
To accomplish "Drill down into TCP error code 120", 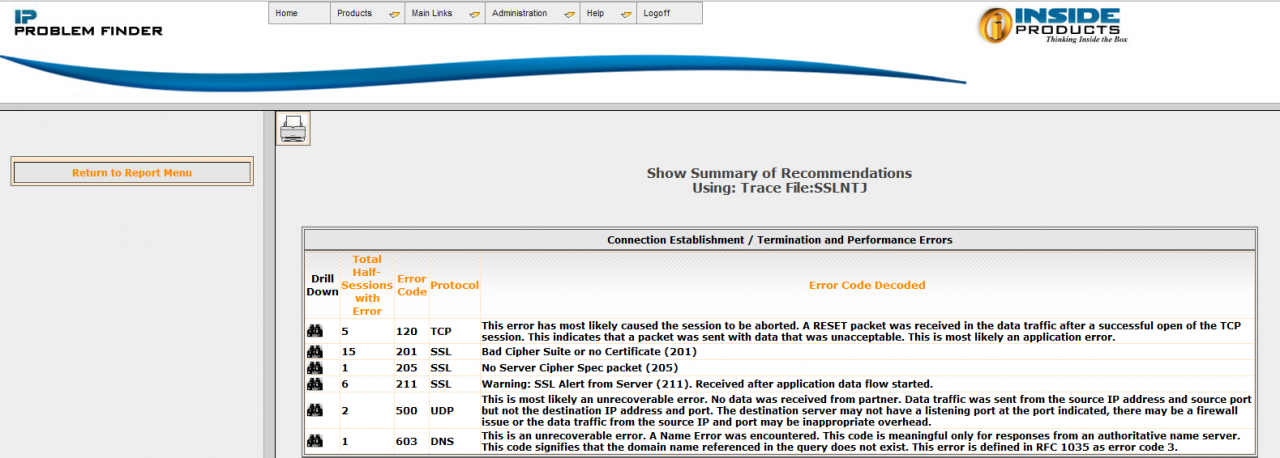I will pos(315,331).
